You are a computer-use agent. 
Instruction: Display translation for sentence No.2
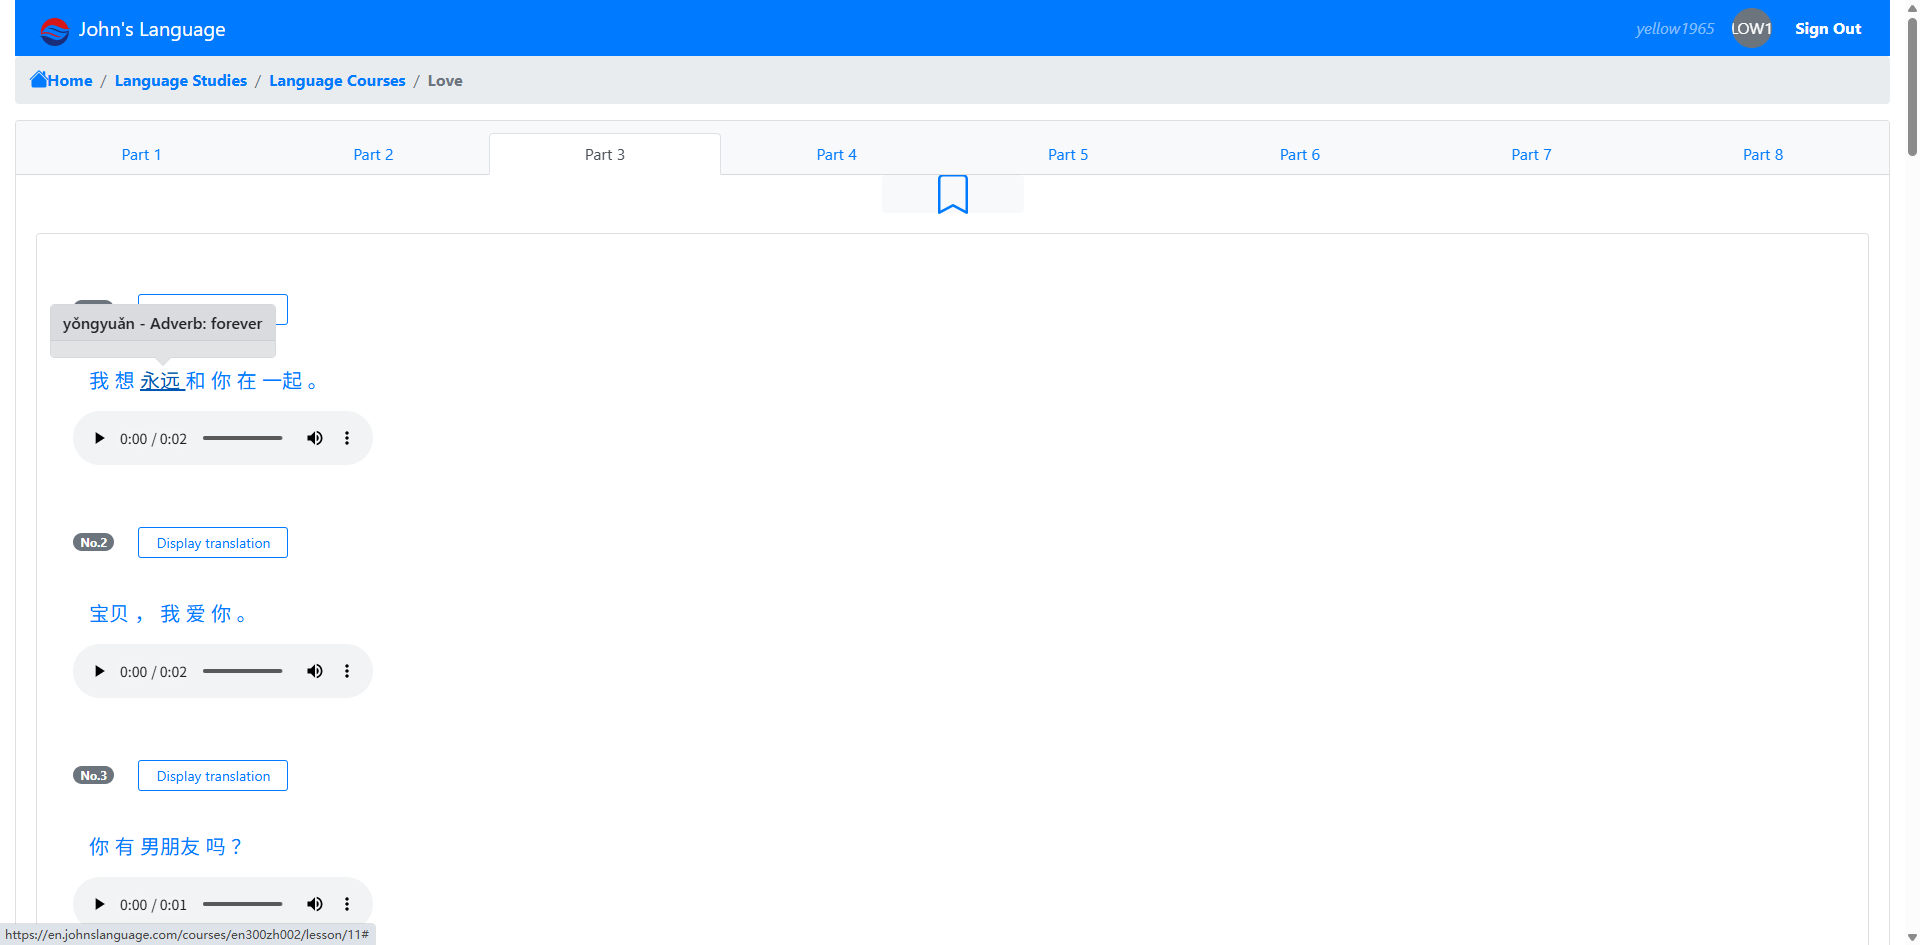coord(213,543)
